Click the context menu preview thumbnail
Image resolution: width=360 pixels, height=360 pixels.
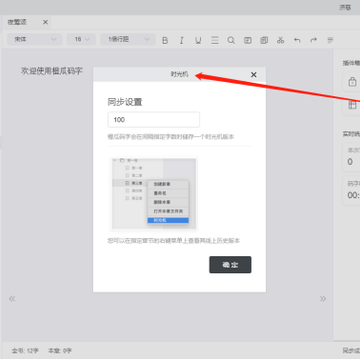click(154, 194)
